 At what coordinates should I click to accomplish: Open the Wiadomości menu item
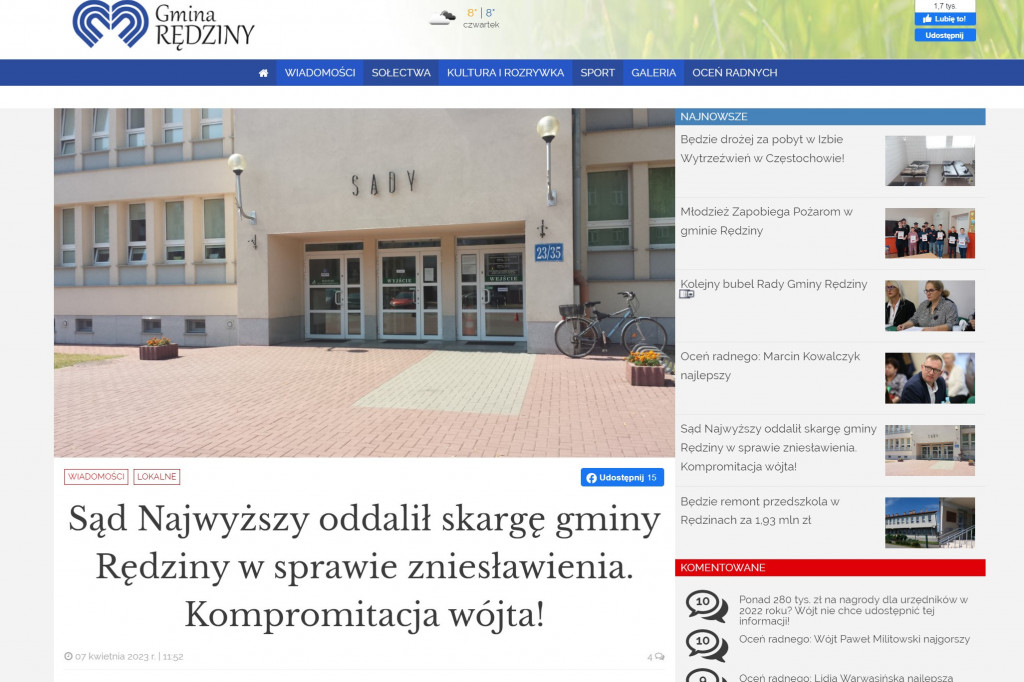[319, 73]
